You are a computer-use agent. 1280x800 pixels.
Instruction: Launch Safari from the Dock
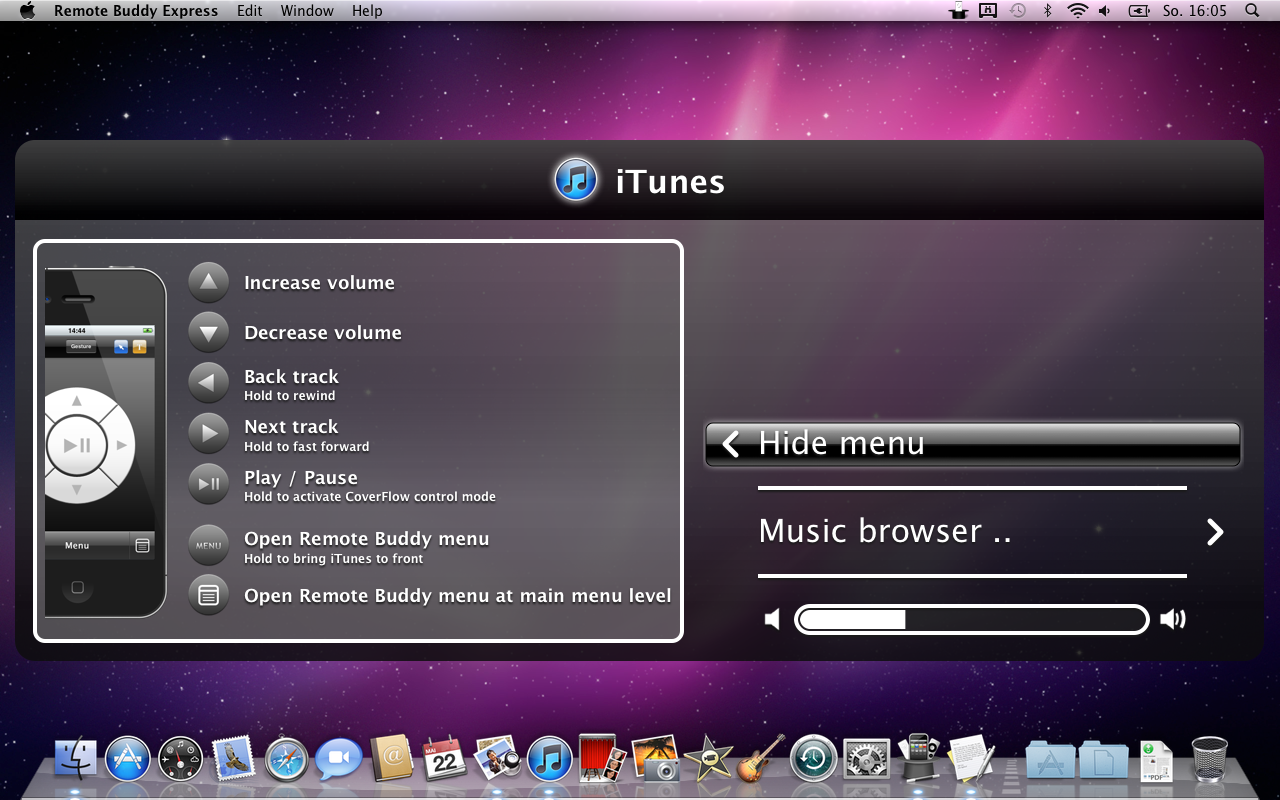(x=287, y=759)
